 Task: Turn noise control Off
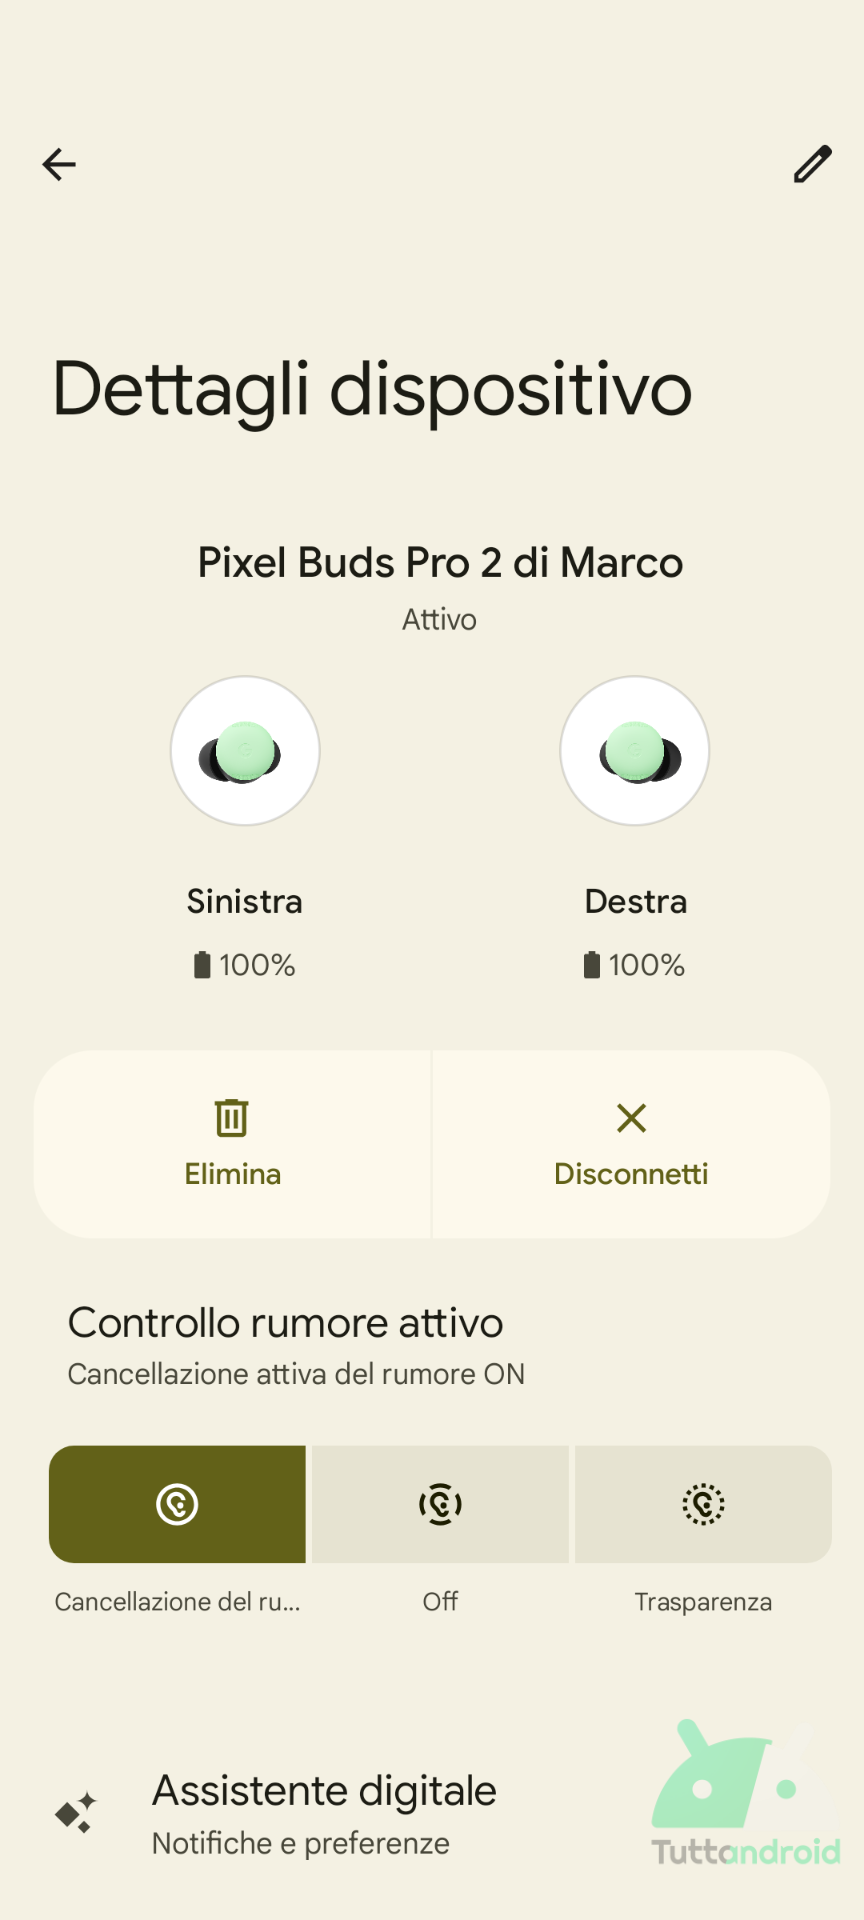pyautogui.click(x=440, y=1504)
